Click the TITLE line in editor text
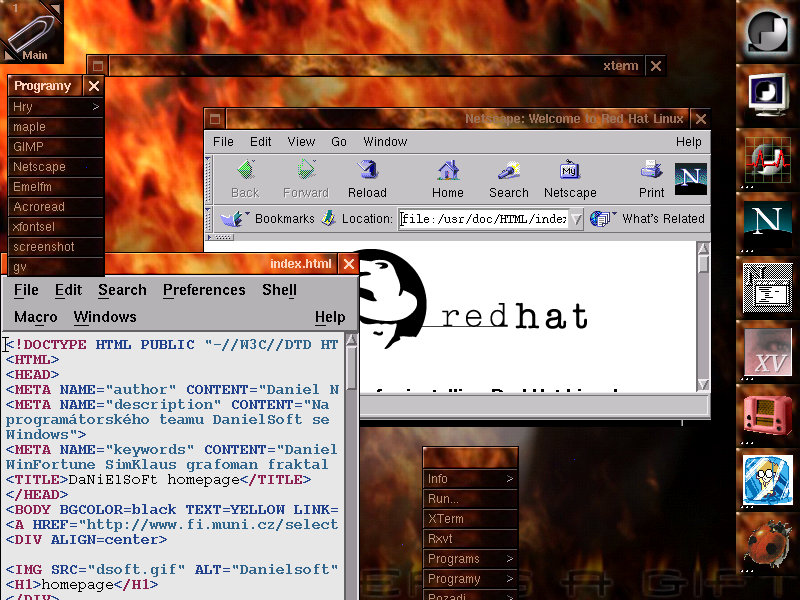 click(x=158, y=480)
